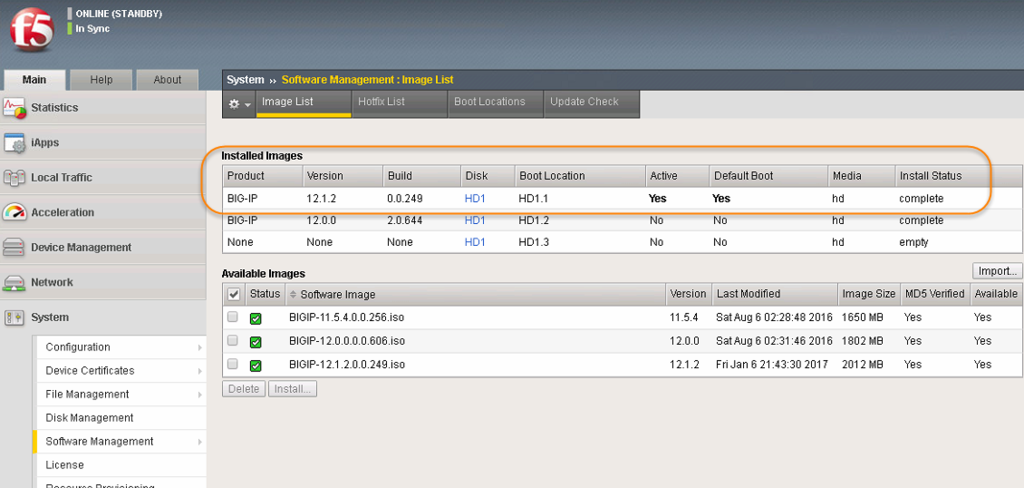
Task: Click the Device Management label
Action: point(81,248)
